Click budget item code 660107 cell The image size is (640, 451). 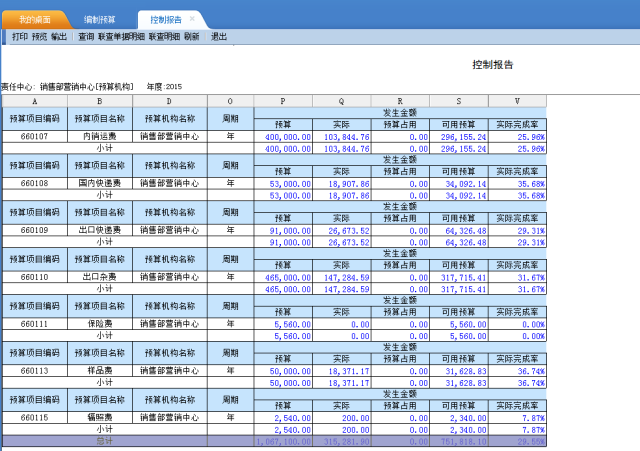(35, 136)
